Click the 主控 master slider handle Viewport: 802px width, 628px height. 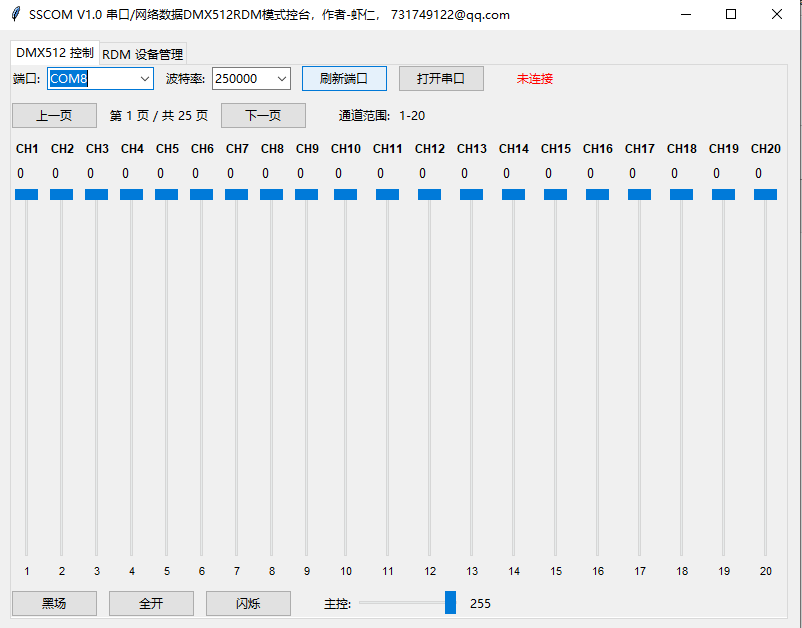pyautogui.click(x=450, y=602)
